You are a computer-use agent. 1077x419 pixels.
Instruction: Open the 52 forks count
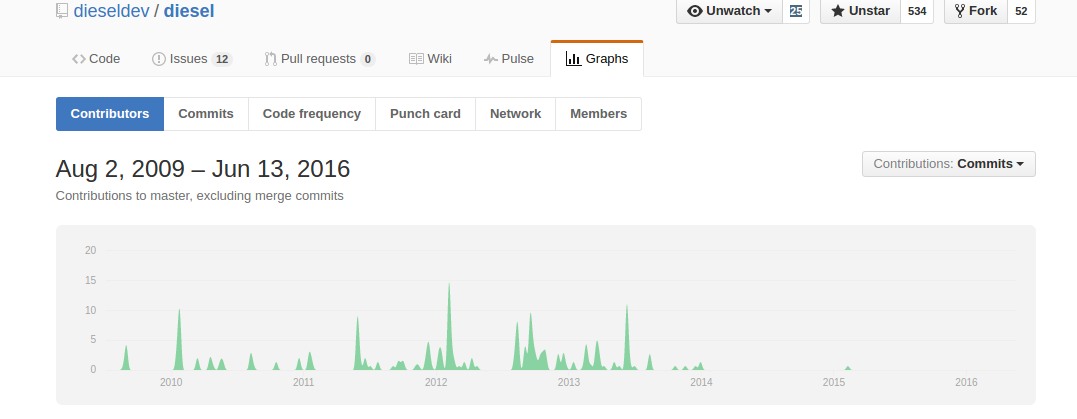(x=1021, y=11)
